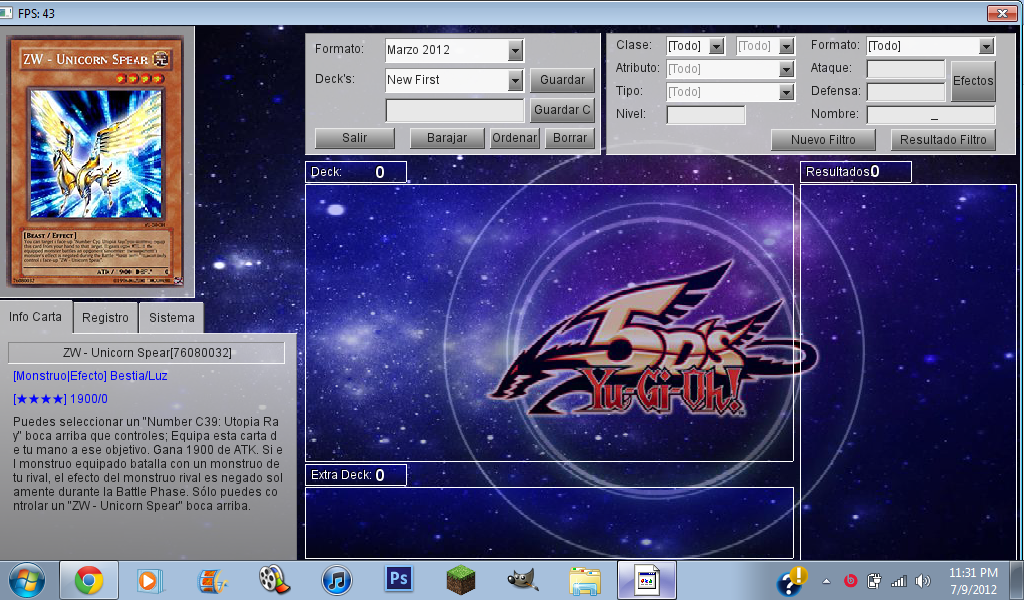Image resolution: width=1024 pixels, height=600 pixels.
Task: Open GIMP from the taskbar
Action: pyautogui.click(x=522, y=580)
